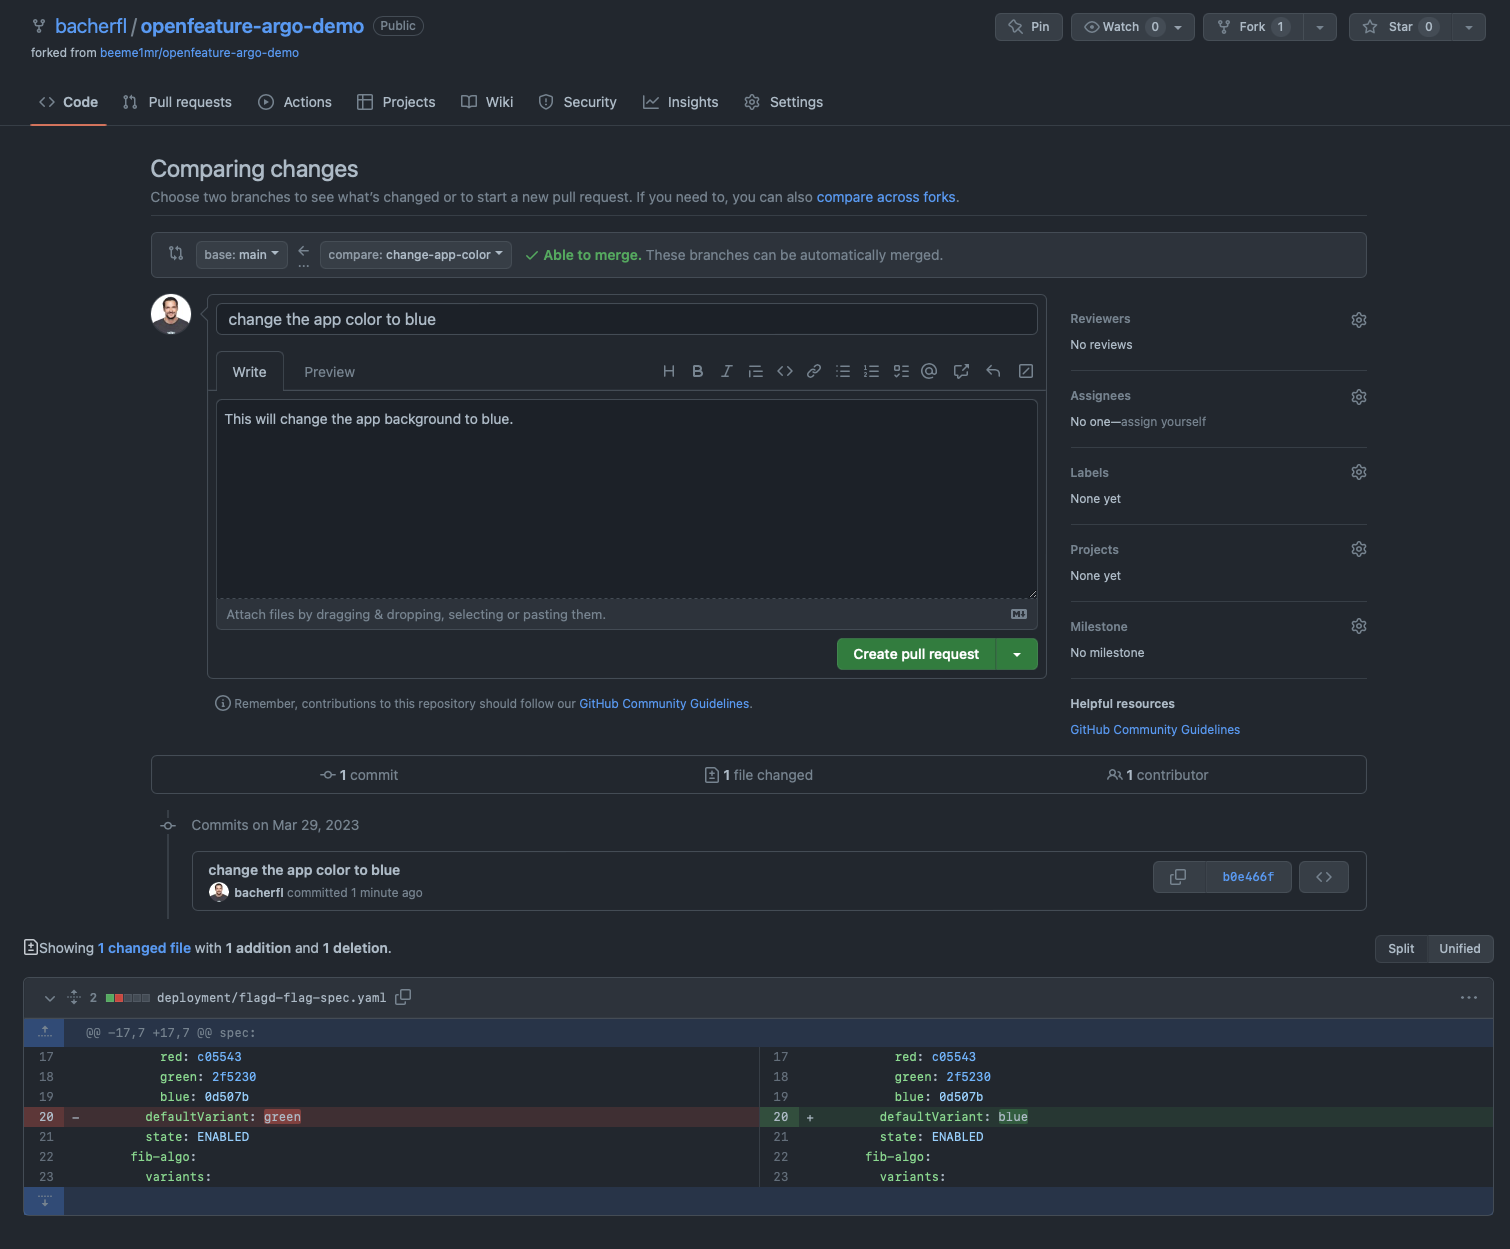Switch to Split diff view
This screenshot has width=1510, height=1249.
[1401, 949]
